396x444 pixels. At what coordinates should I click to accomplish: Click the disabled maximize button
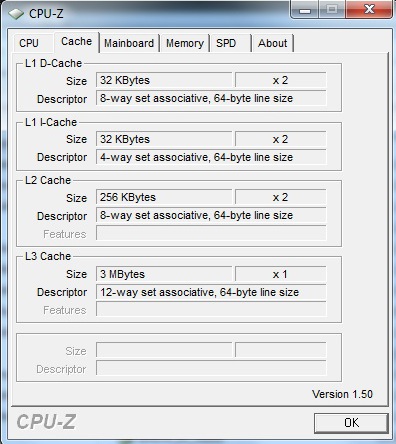(x=332, y=9)
